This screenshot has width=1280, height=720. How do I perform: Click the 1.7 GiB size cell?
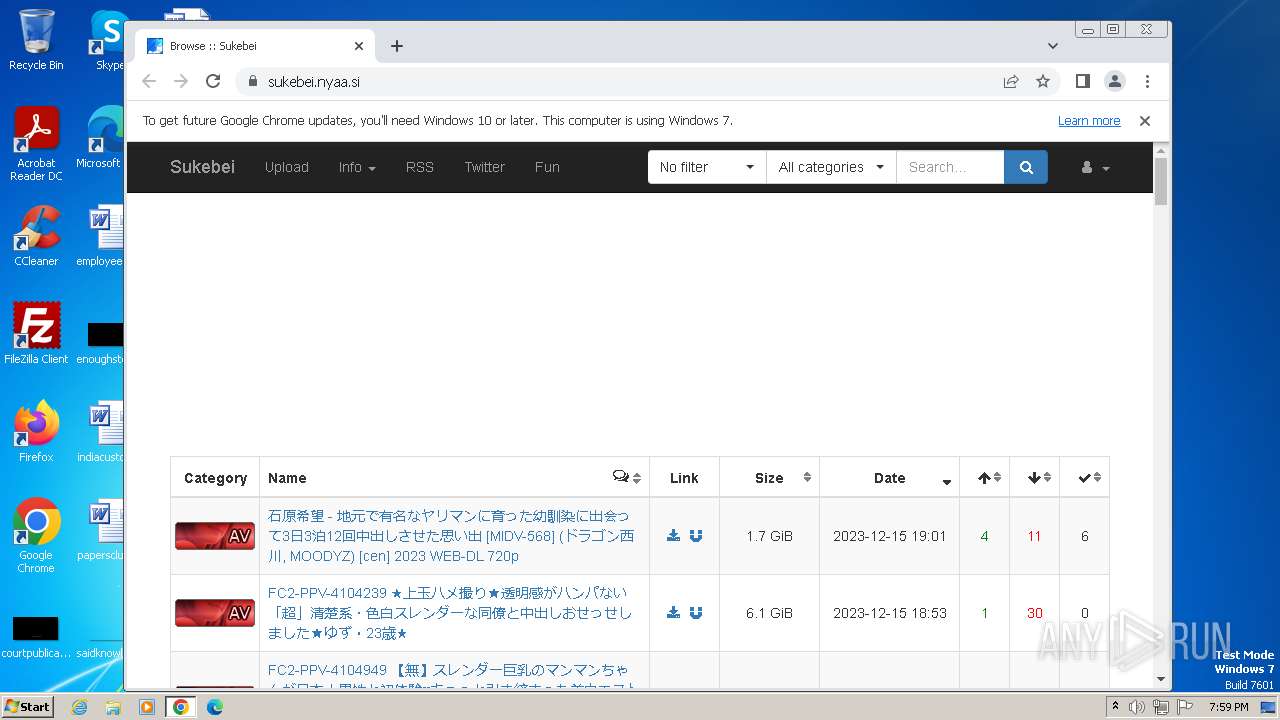[769, 536]
